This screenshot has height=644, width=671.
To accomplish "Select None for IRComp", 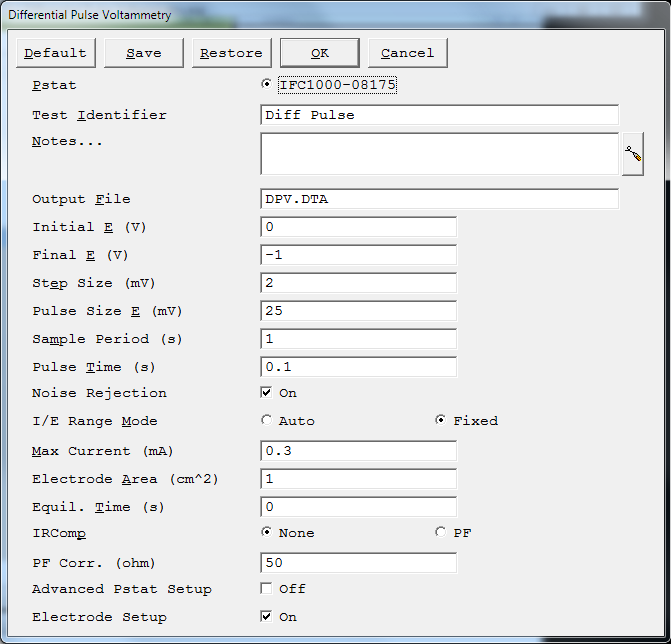I will (266, 532).
